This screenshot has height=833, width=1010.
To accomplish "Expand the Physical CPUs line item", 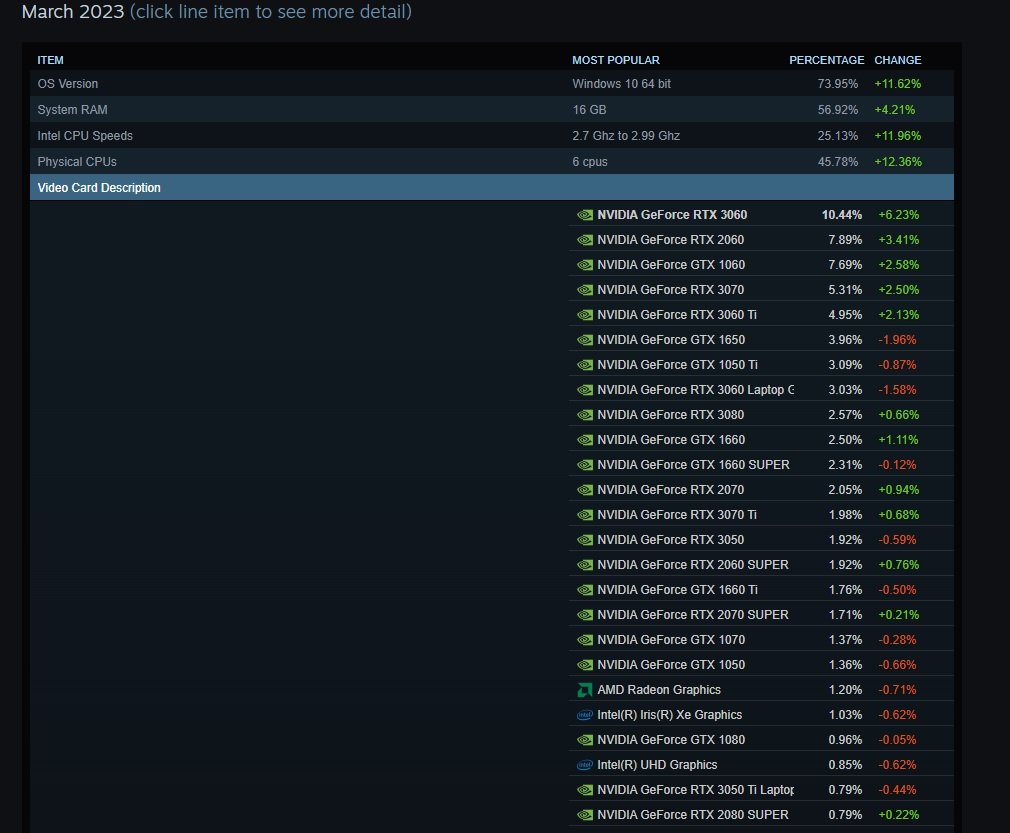I will pyautogui.click(x=491, y=162).
